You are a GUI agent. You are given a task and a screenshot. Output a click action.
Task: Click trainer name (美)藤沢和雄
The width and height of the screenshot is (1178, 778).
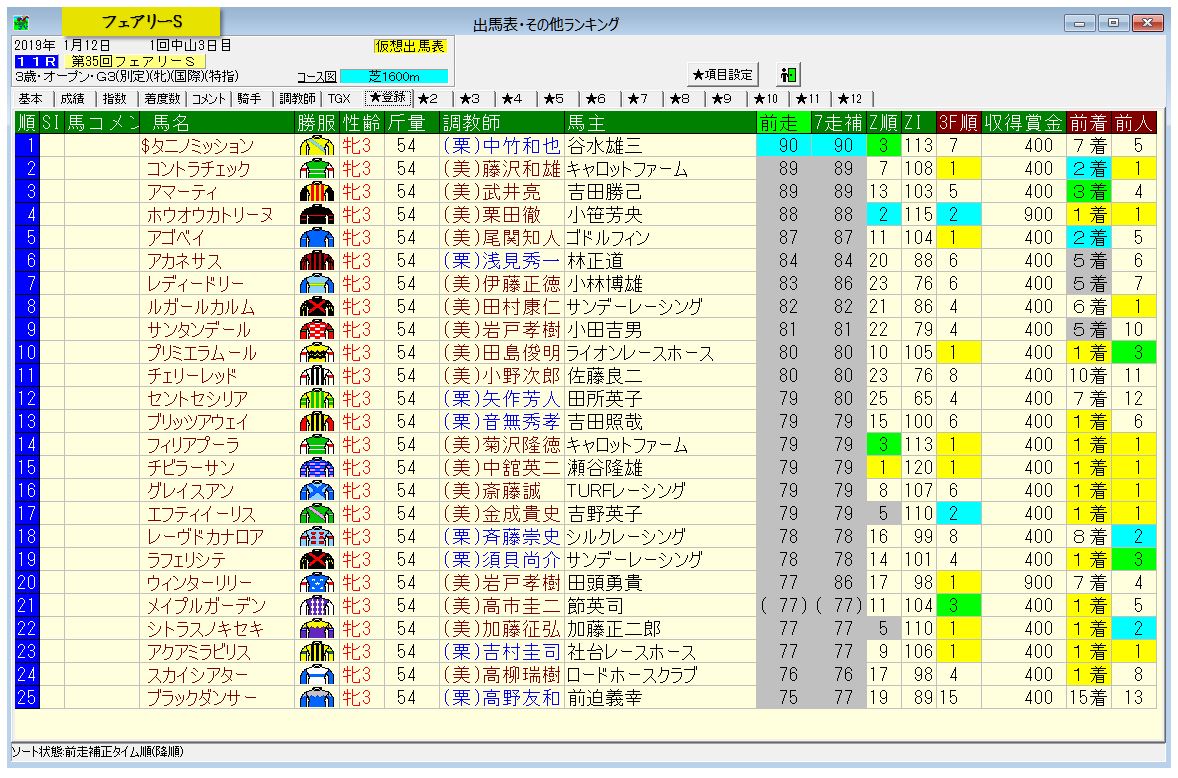tap(502, 169)
